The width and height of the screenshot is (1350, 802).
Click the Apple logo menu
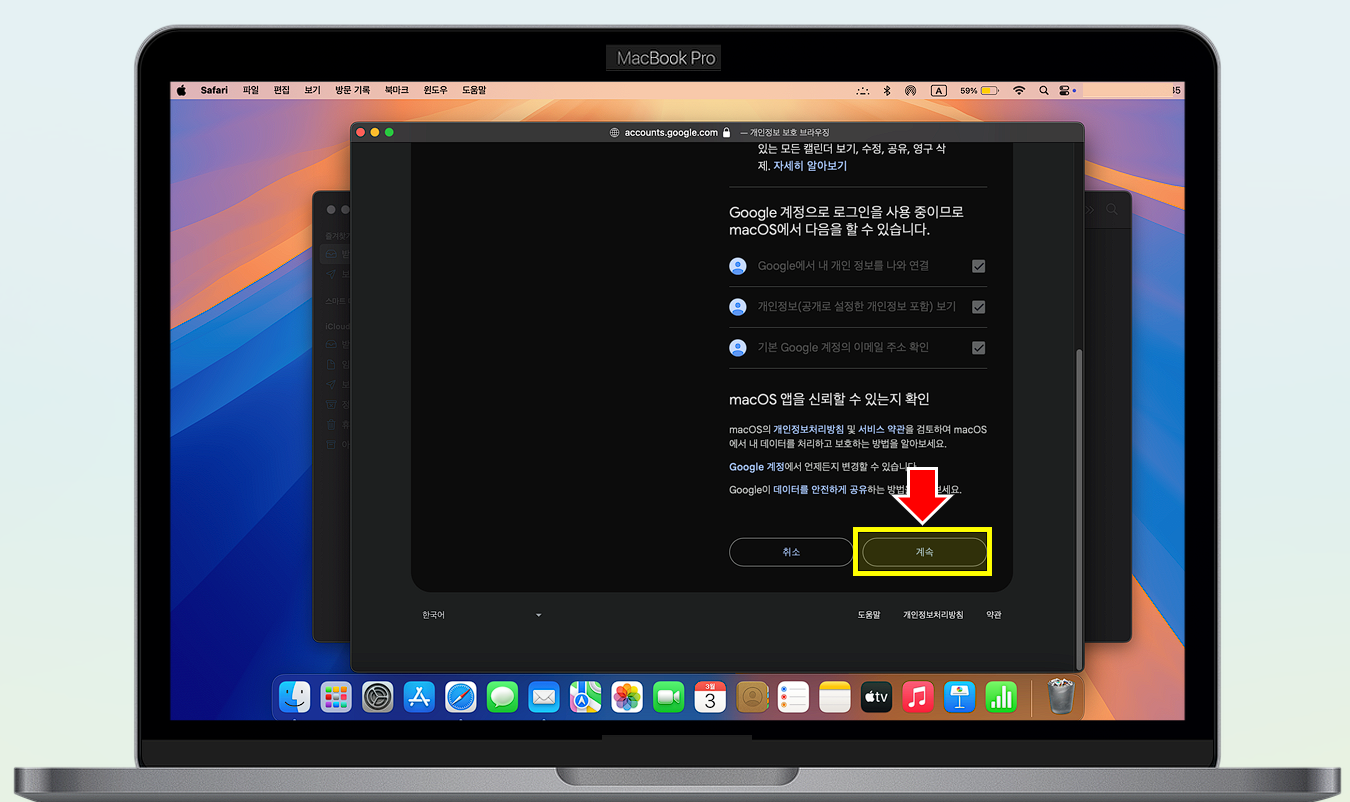182,90
